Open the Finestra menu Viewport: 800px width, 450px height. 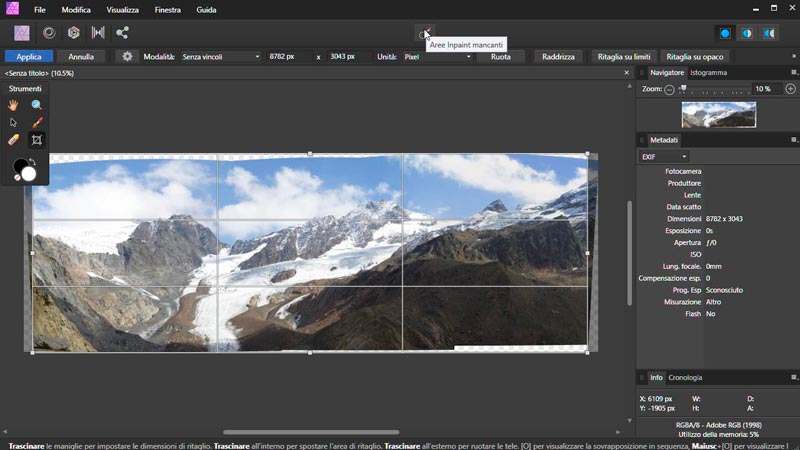[167, 10]
